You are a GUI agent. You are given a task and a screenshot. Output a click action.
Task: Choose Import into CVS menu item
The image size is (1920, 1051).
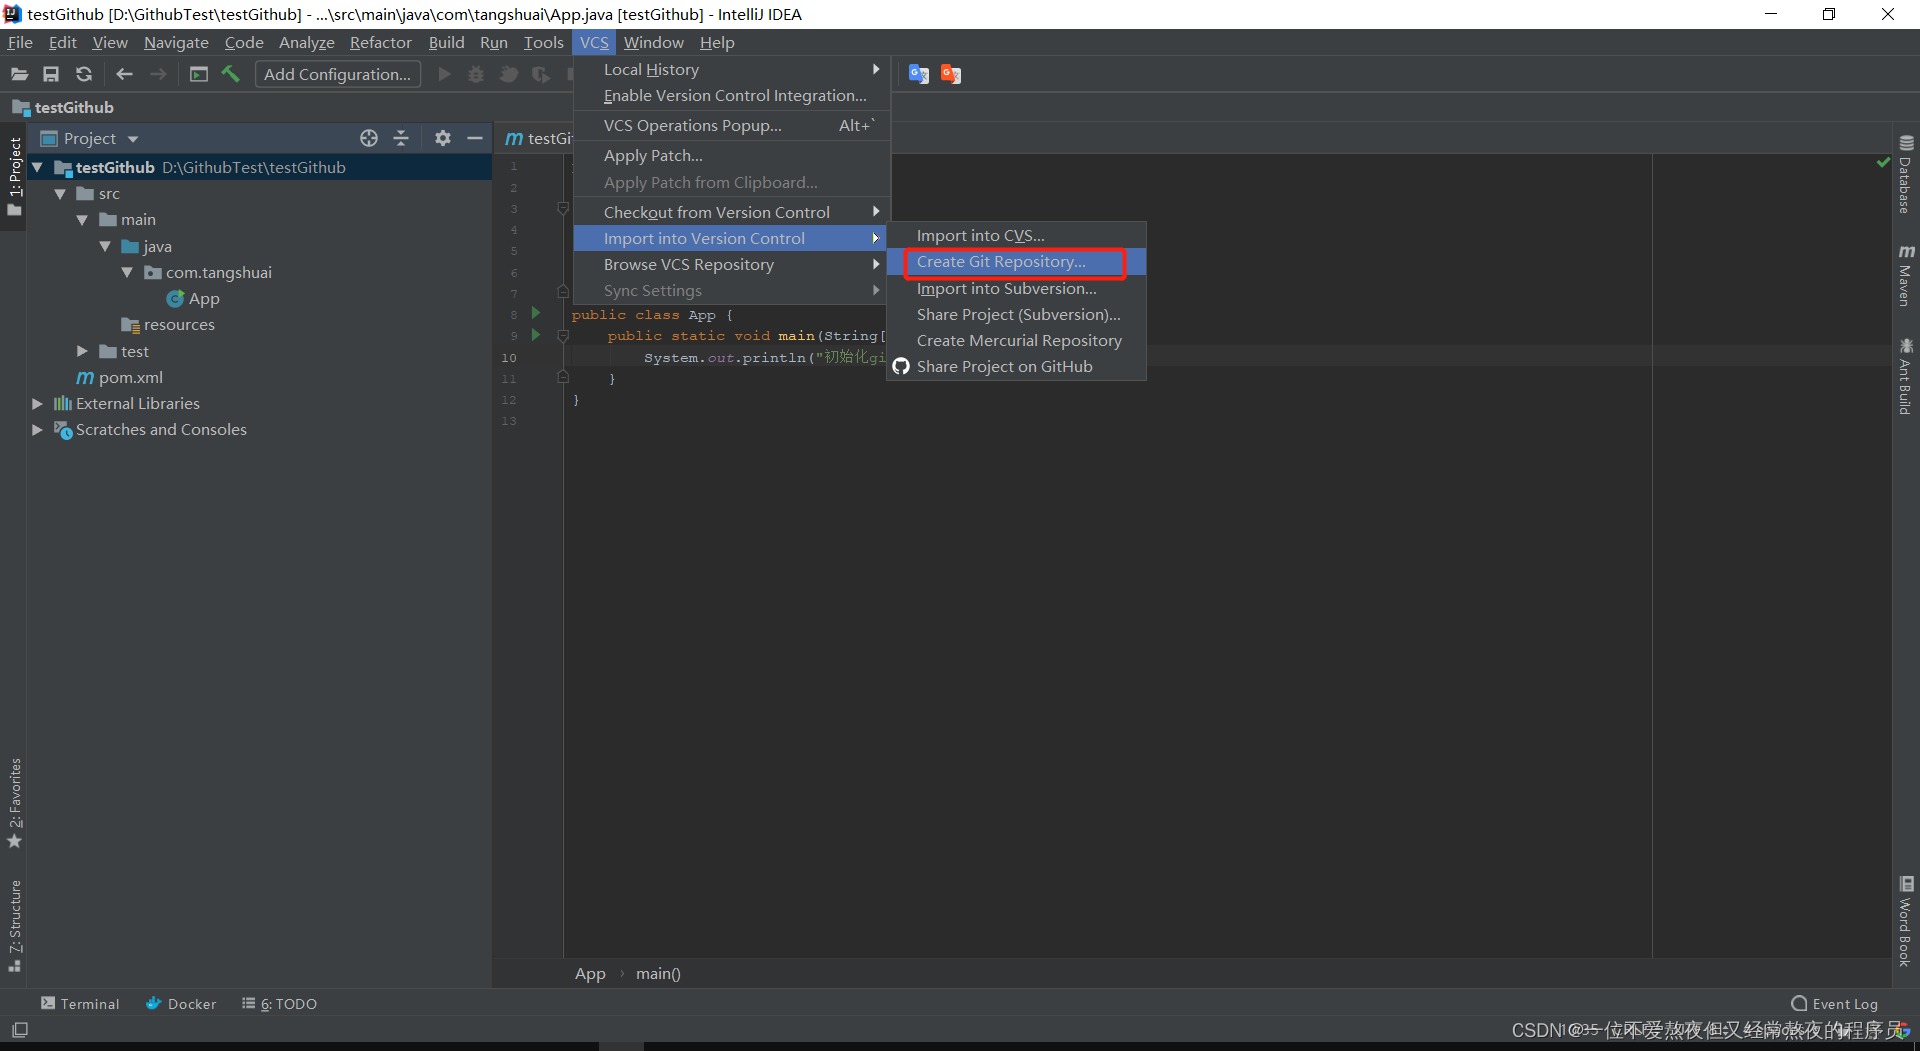1016,236
